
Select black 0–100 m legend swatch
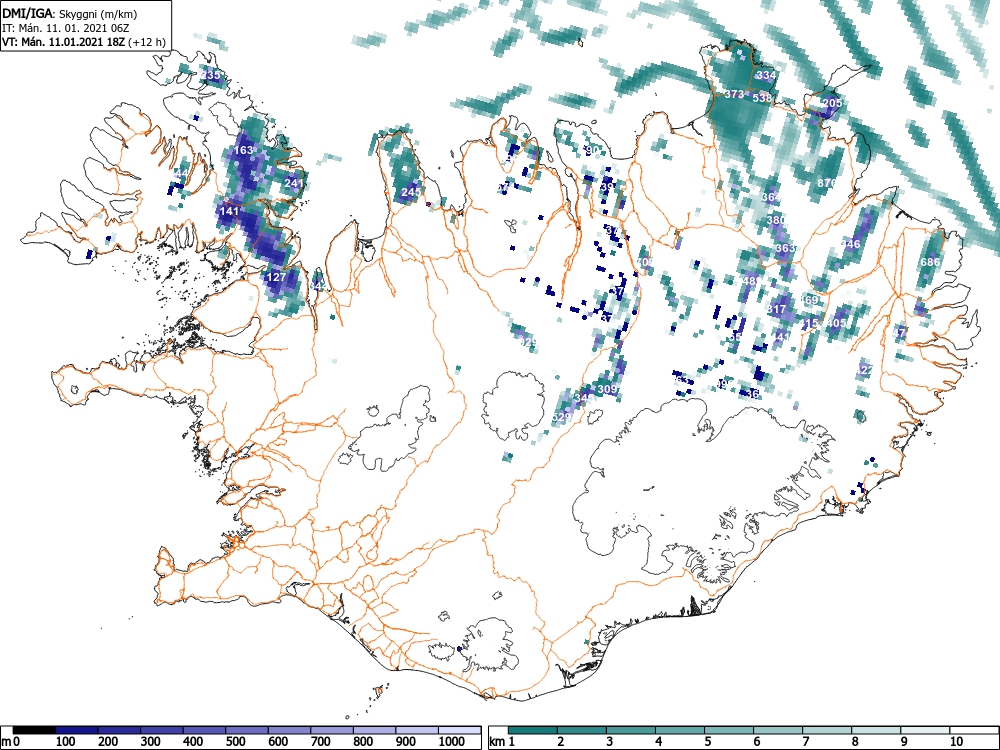pos(34,729)
